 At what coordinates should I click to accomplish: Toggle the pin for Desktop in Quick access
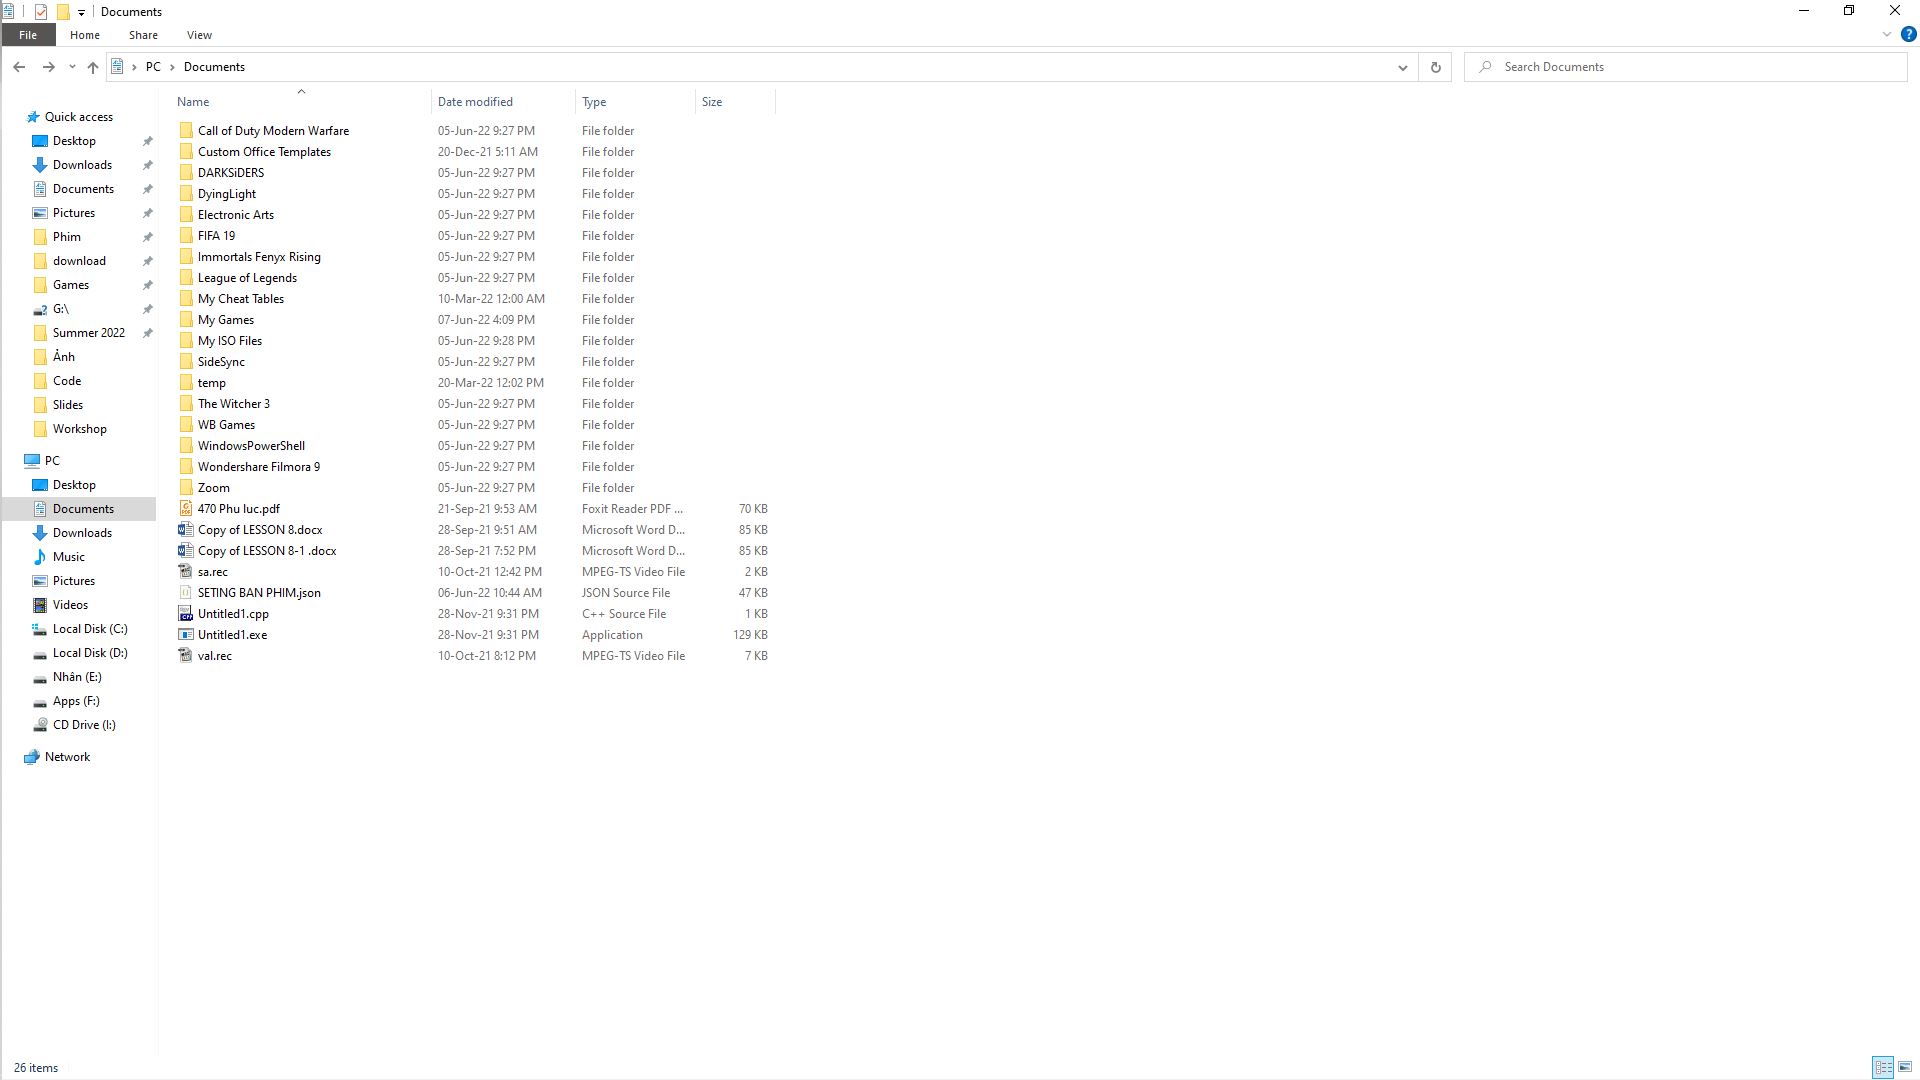[148, 141]
